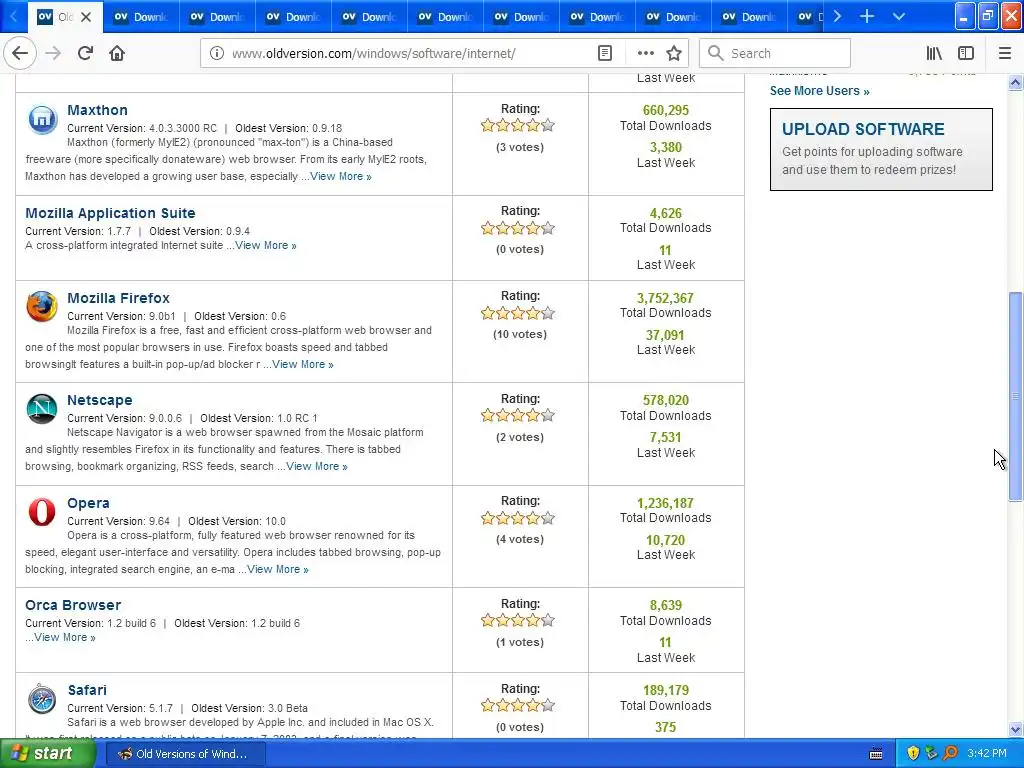Open the Orca Browser title link
The width and height of the screenshot is (1024, 768).
tap(73, 605)
